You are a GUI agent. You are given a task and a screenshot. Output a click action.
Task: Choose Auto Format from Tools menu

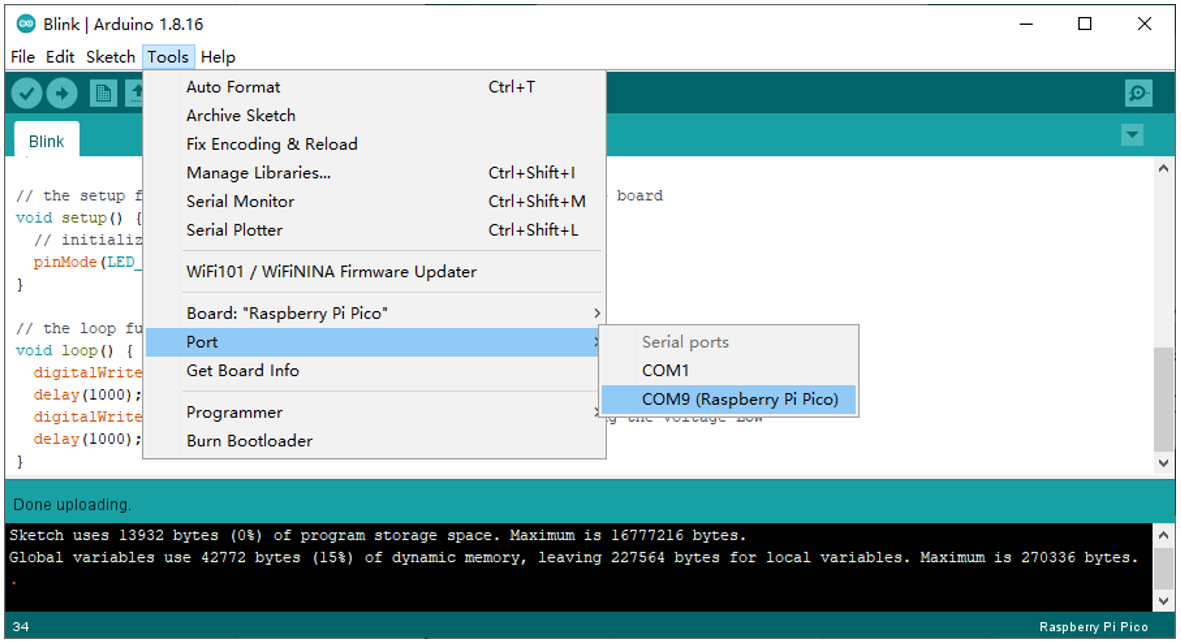pos(375,87)
